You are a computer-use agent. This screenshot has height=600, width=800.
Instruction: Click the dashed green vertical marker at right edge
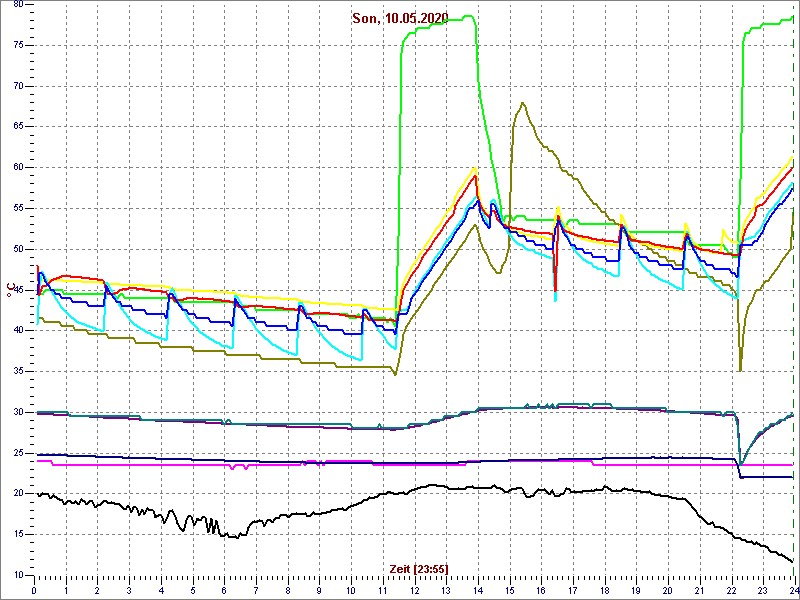pyautogui.click(x=793, y=300)
